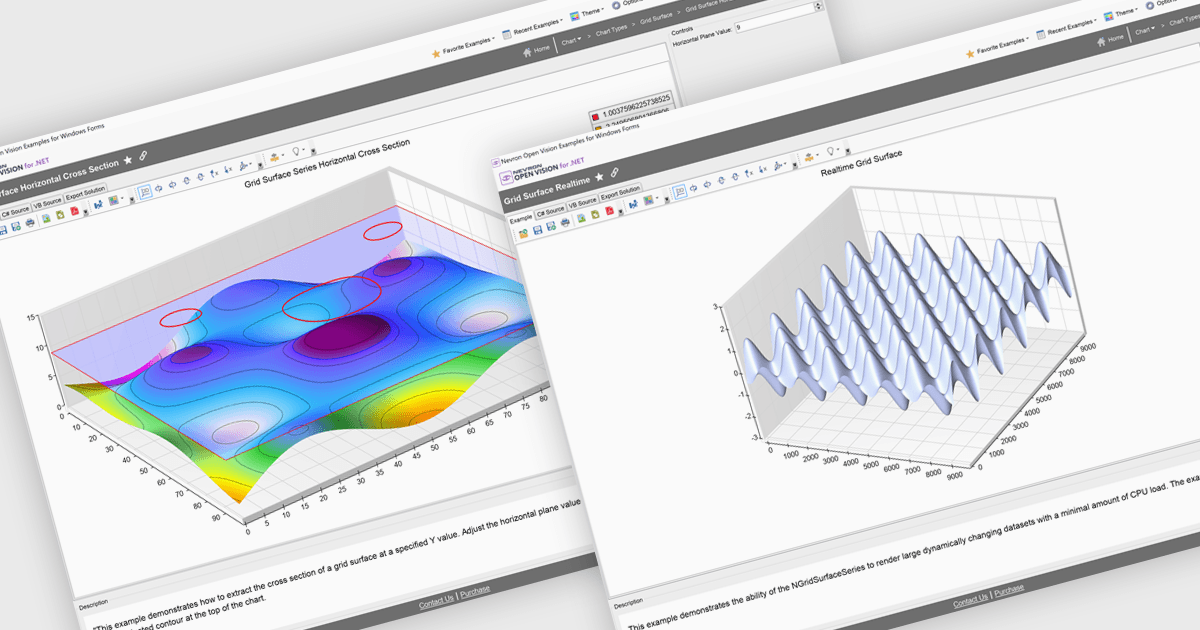Screen dimensions: 1200x630
Task: Open palette dropdown in Realtime window toolbar
Action: (651, 199)
